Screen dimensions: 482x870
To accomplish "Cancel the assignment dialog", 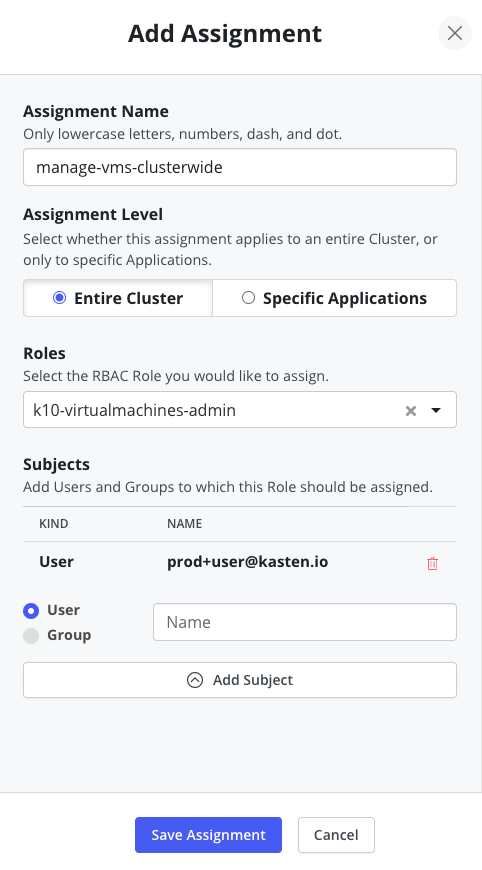I will click(336, 835).
